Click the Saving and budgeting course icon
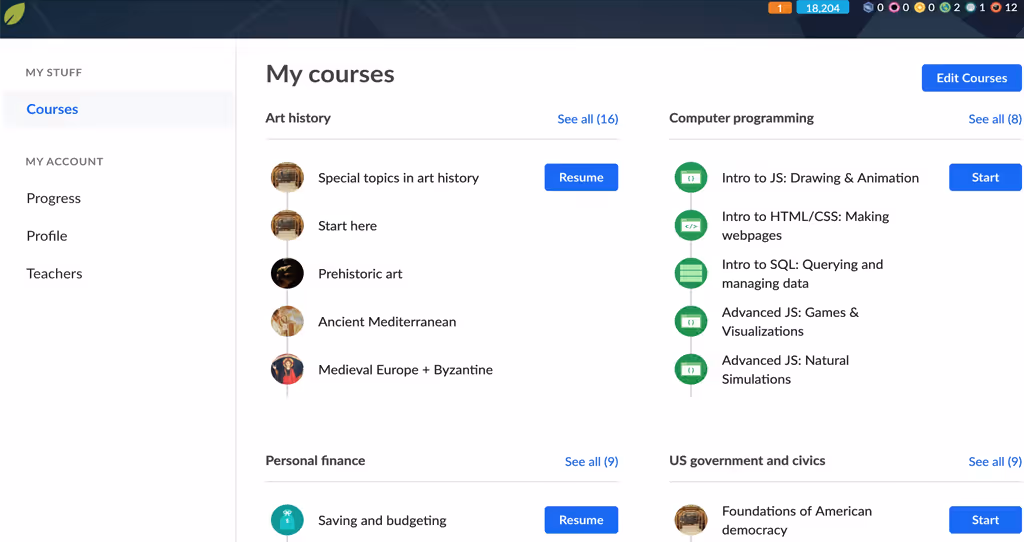This screenshot has width=1024, height=542. (x=287, y=520)
